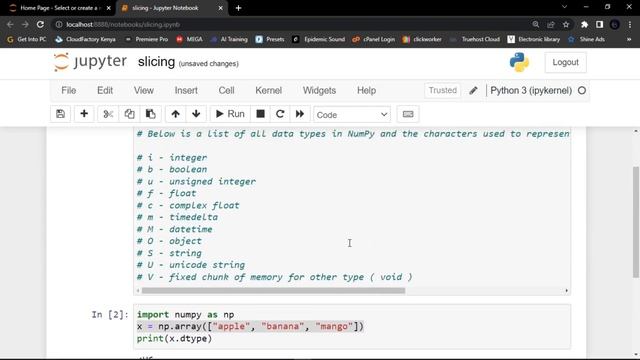Image resolution: width=640 pixels, height=360 pixels.
Task: Show more bookmarks chevron
Action: [x=629, y=39]
